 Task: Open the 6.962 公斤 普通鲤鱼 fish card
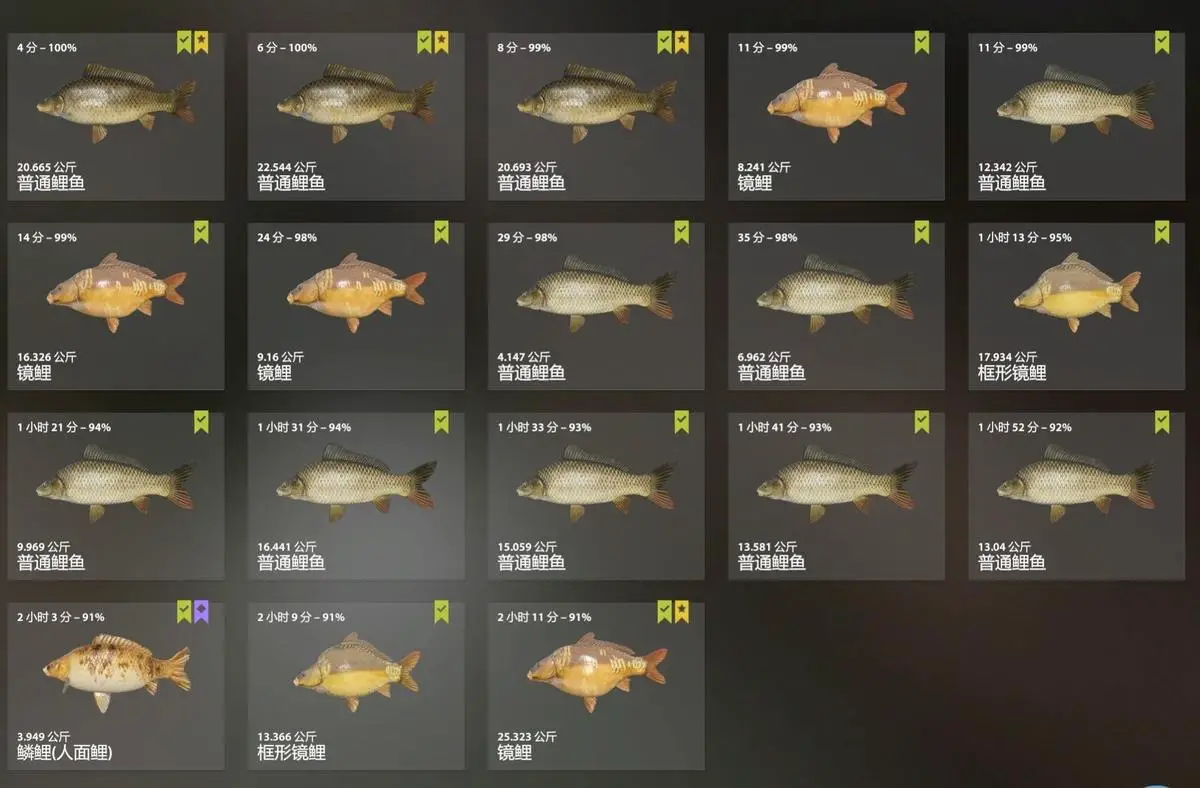(836, 306)
